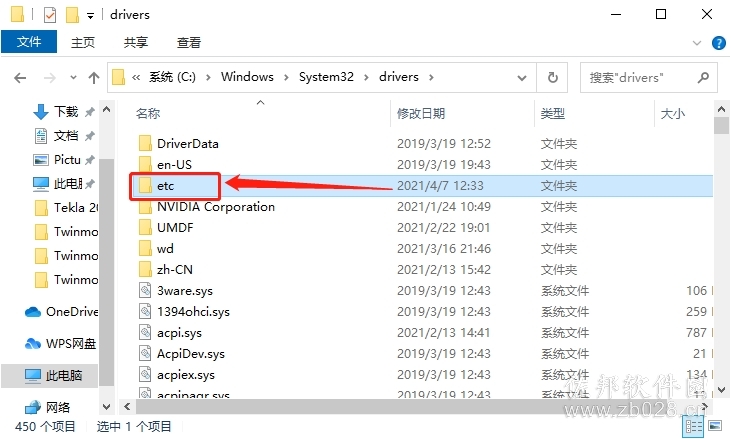Switch to details view layout icon
Image resolution: width=731 pixels, height=439 pixels.
click(693, 426)
